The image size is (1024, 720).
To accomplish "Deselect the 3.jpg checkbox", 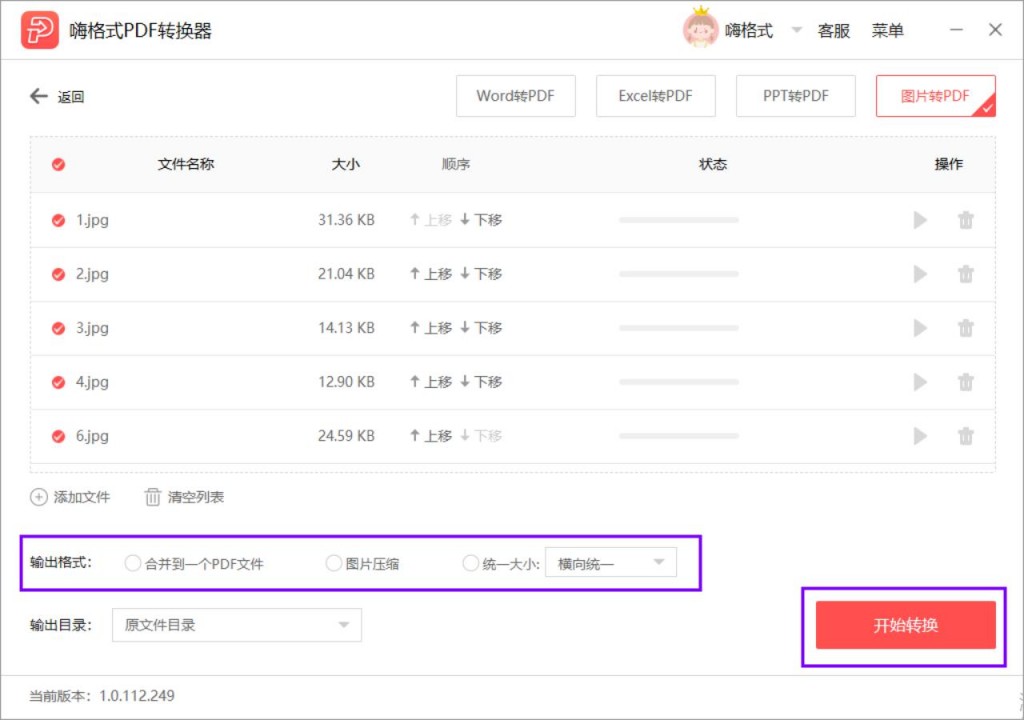I will tap(58, 328).
